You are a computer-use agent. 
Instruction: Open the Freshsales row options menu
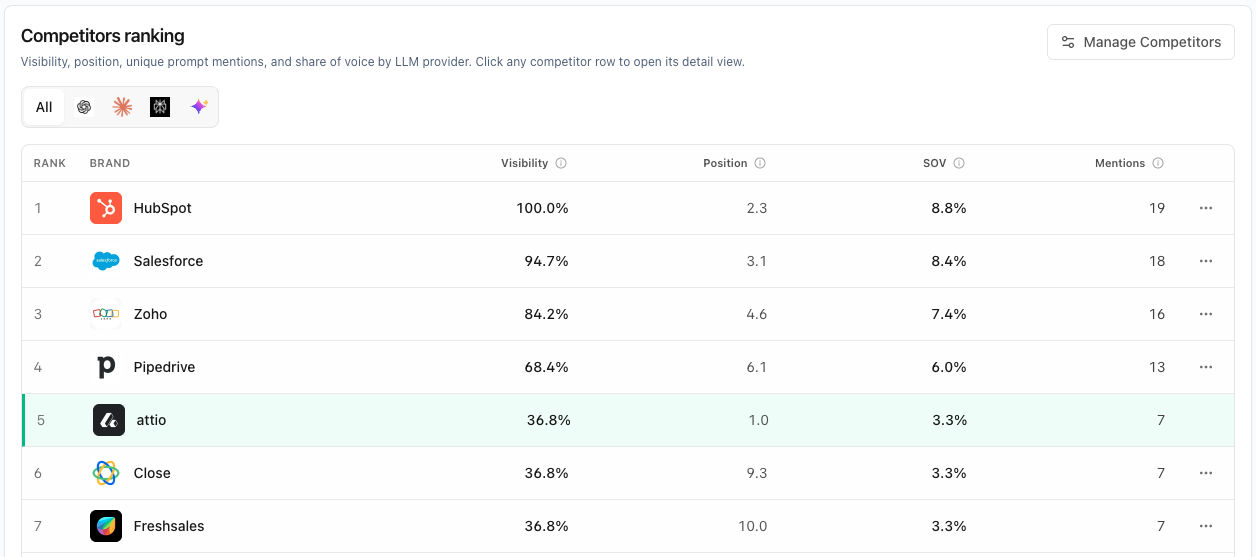click(1206, 526)
